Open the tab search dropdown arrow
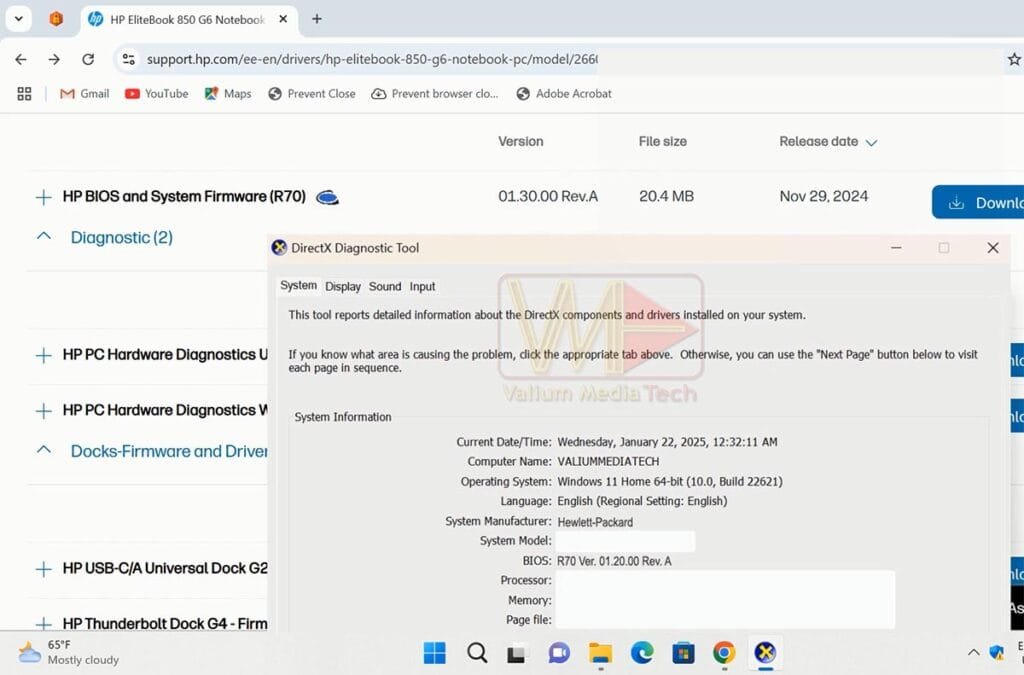The height and width of the screenshot is (675, 1024). [18, 18]
